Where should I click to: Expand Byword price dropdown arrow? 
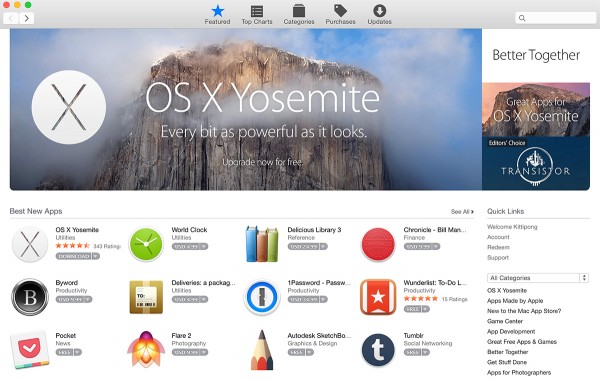88,299
